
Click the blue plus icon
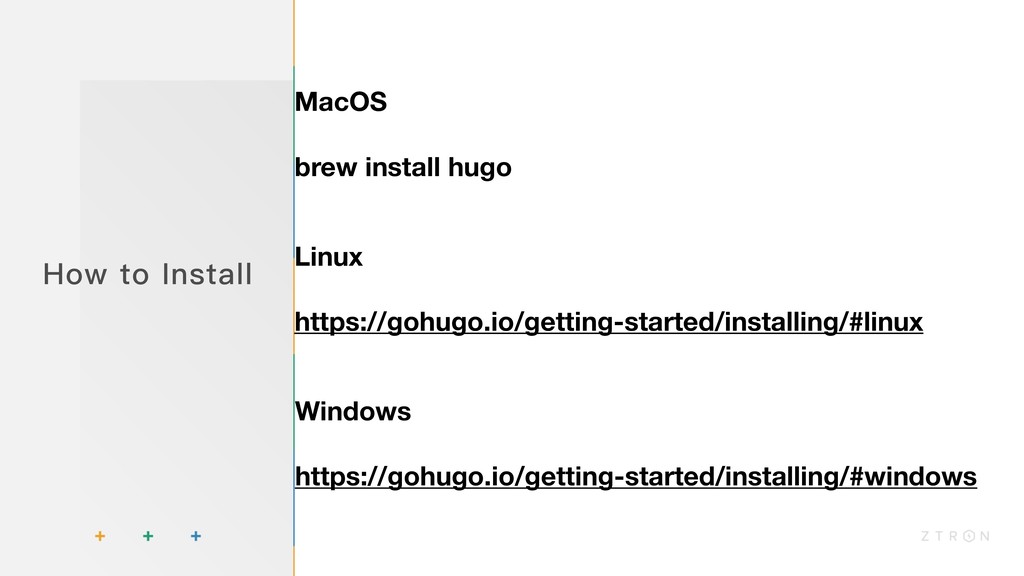pyautogui.click(x=196, y=537)
